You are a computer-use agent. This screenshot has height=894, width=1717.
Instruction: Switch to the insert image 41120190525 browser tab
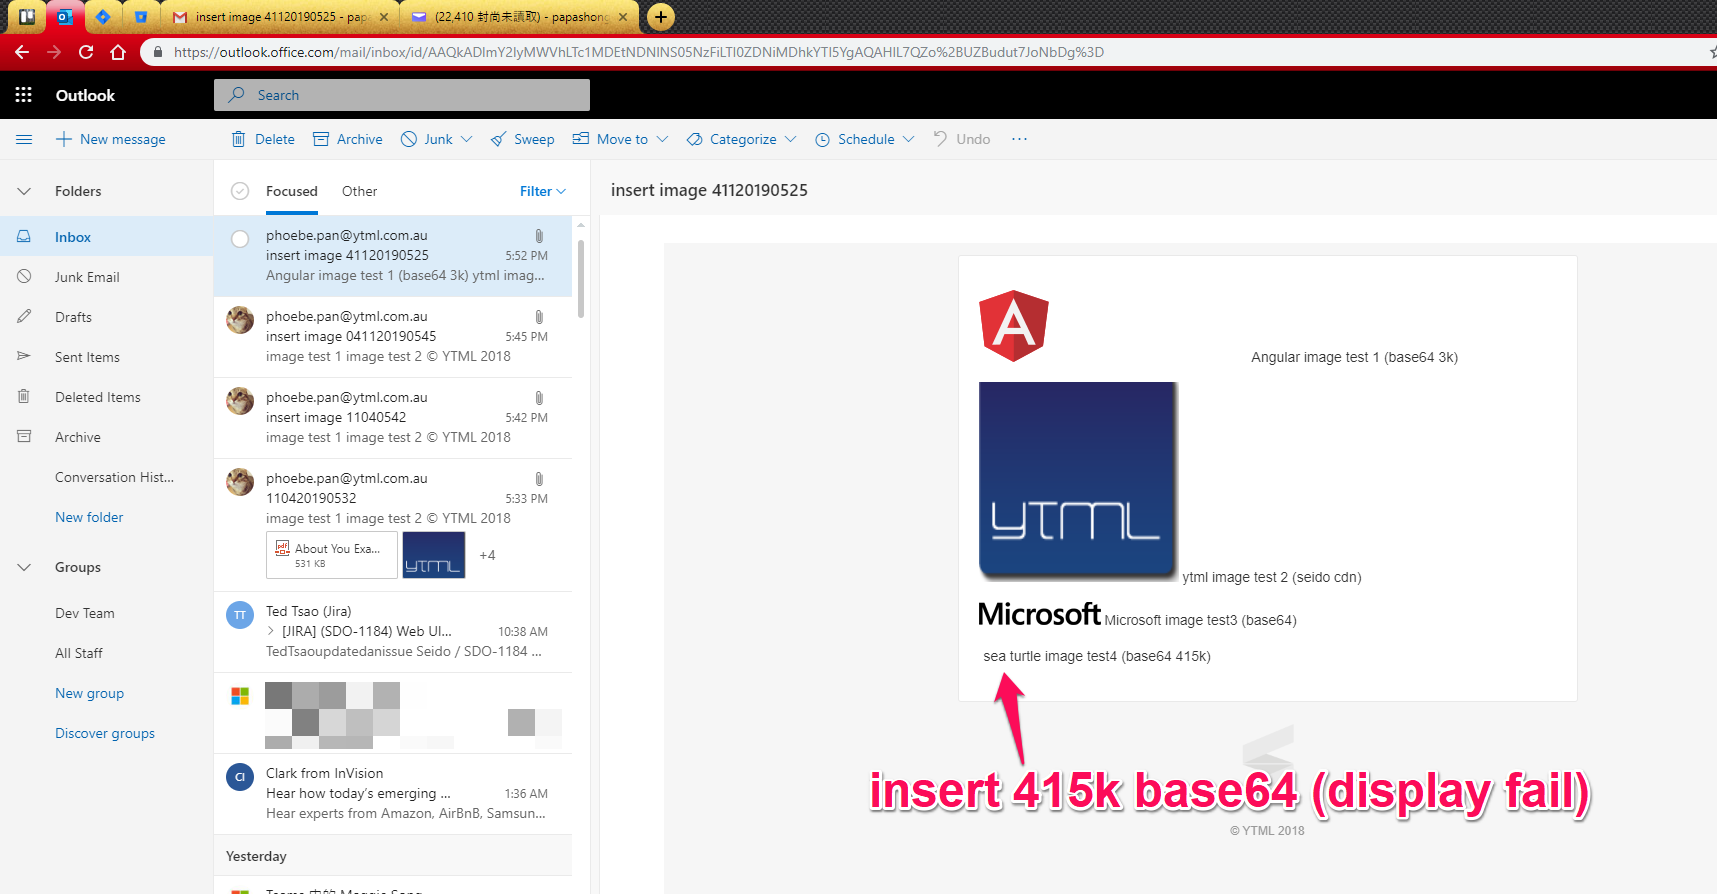point(280,17)
